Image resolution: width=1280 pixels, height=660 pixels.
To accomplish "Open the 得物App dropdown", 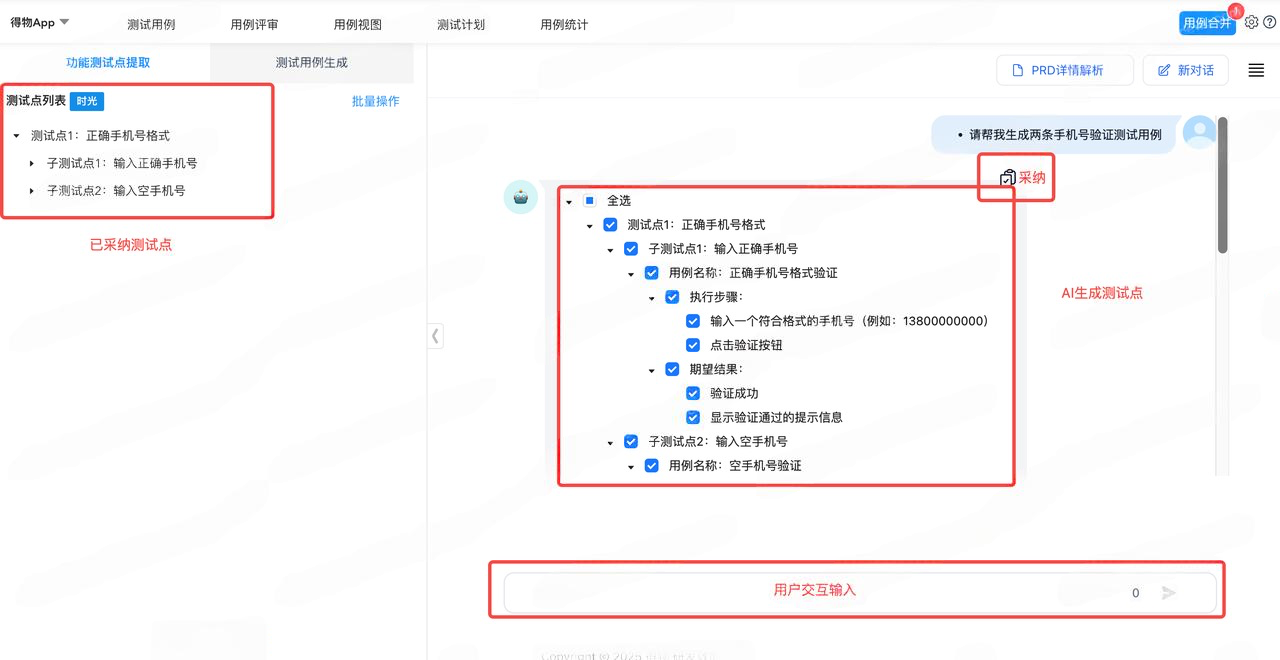I will [x=40, y=22].
